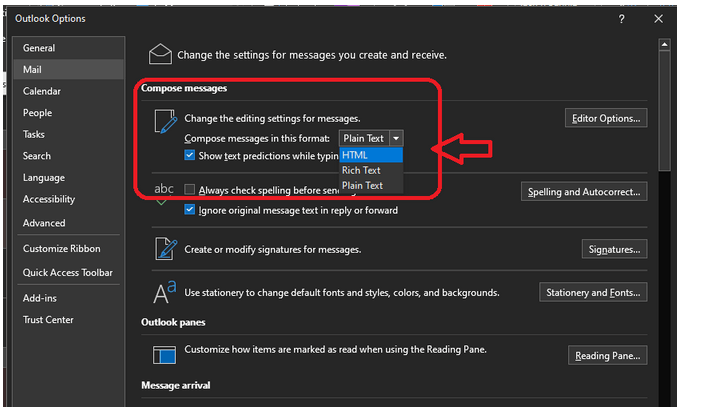Image resolution: width=701 pixels, height=412 pixels.
Task: Click the vertical scrollbar thumb
Action: 664,111
